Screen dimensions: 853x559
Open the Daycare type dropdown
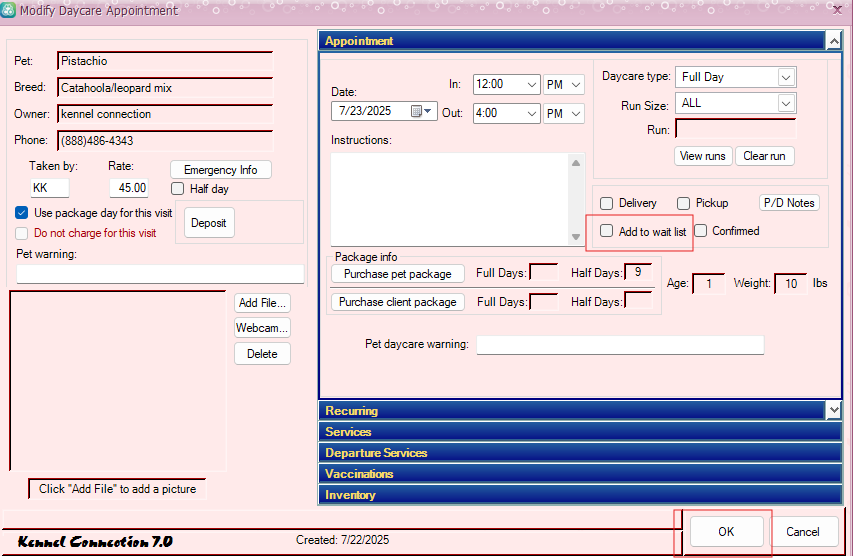pos(786,77)
